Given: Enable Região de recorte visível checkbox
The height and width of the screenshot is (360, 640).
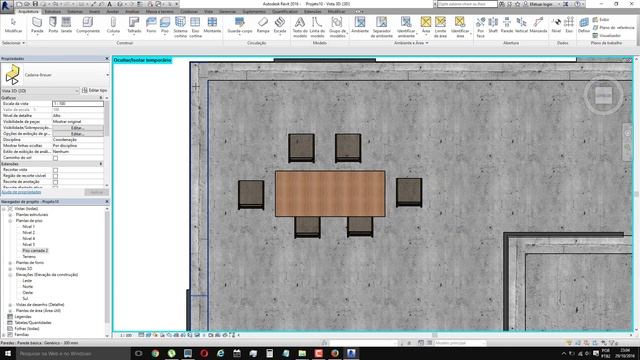Looking at the screenshot, I should pyautogui.click(x=56, y=176).
